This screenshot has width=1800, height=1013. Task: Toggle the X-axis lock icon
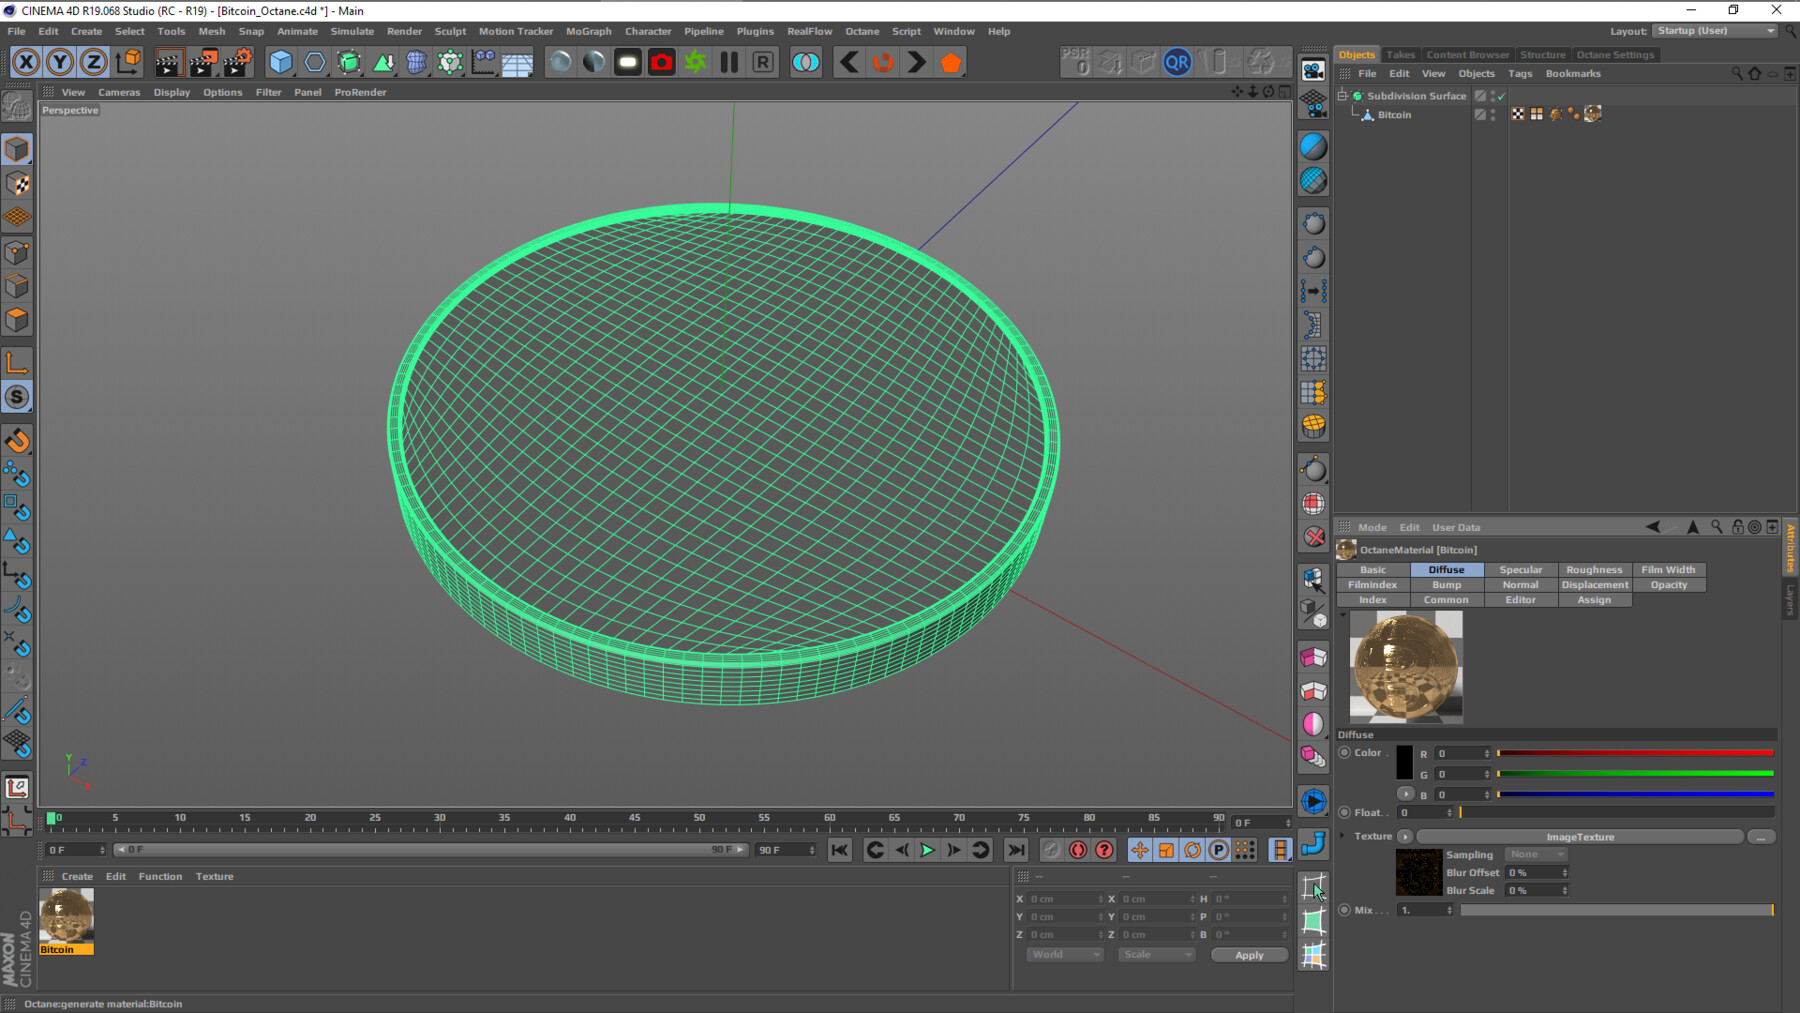point(26,62)
